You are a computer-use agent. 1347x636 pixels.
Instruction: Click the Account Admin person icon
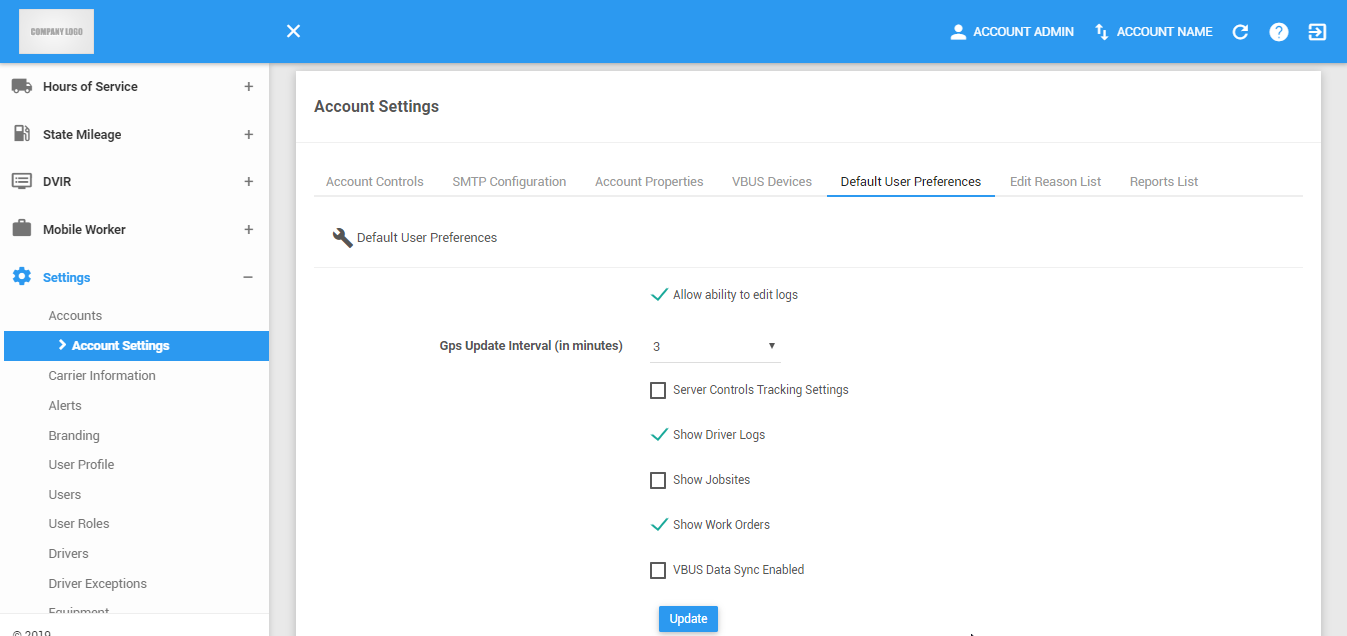pos(958,32)
